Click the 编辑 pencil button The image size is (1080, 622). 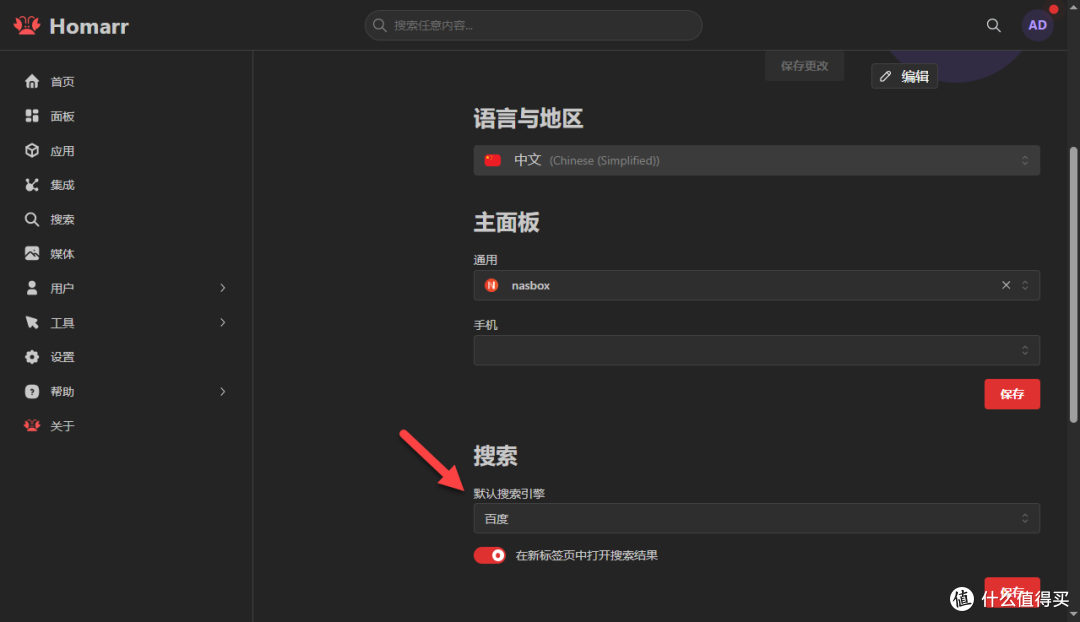click(x=904, y=76)
